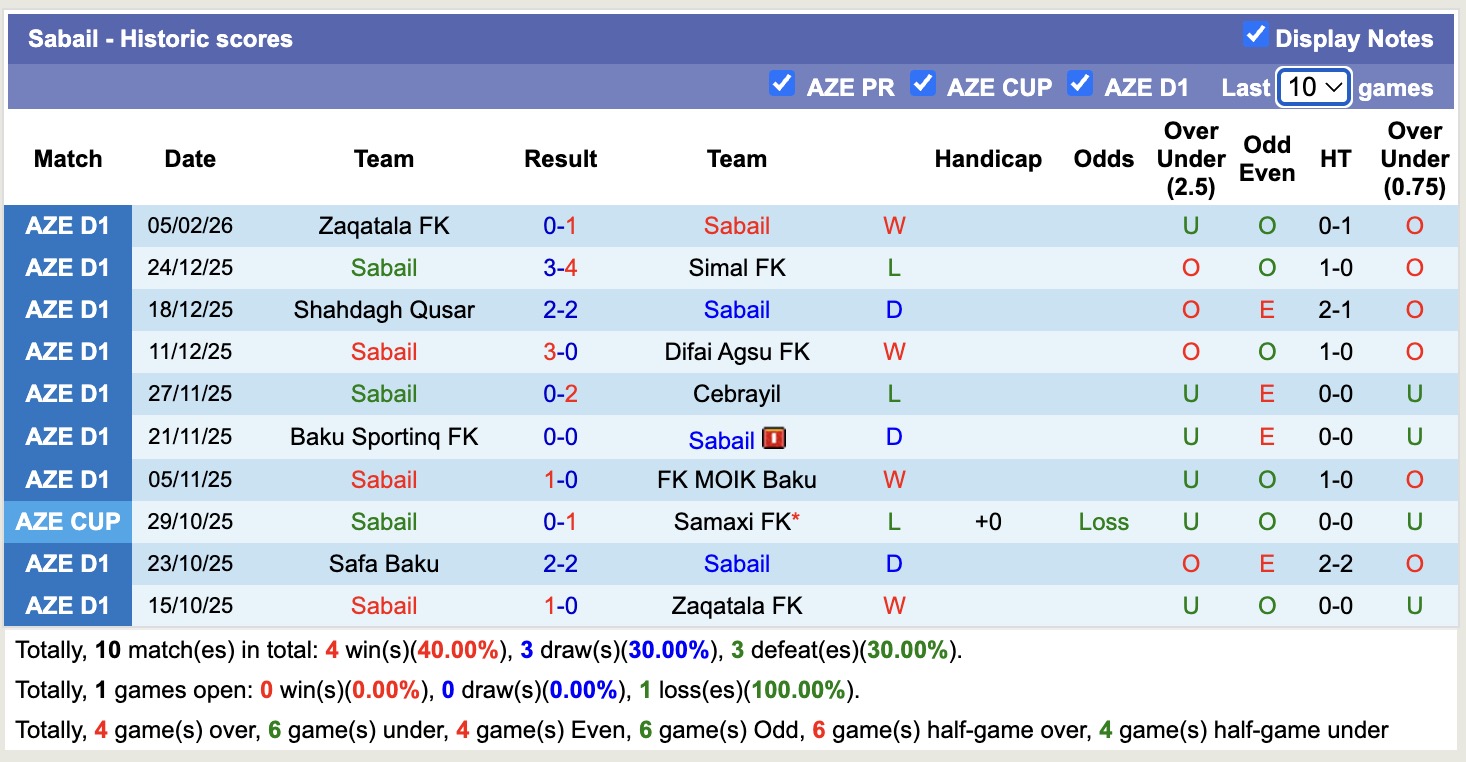Uncheck the Display Notes checkbox

[x=1254, y=34]
